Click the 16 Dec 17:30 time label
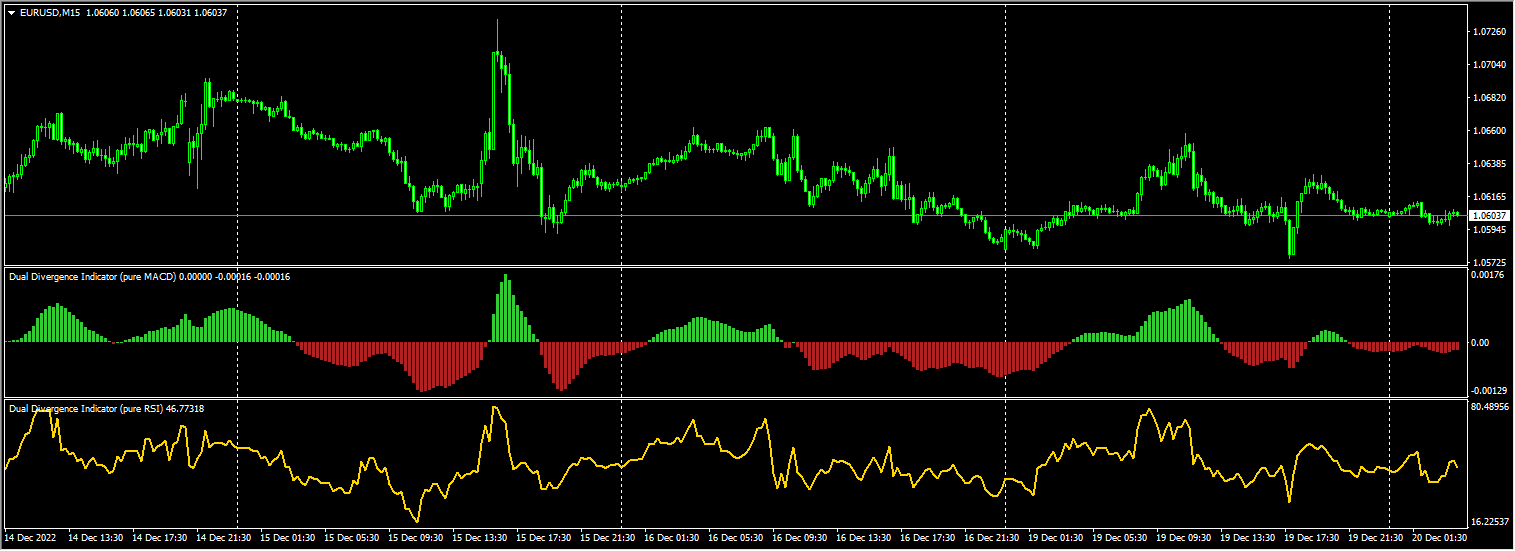The image size is (1515, 551). pyautogui.click(x=928, y=537)
